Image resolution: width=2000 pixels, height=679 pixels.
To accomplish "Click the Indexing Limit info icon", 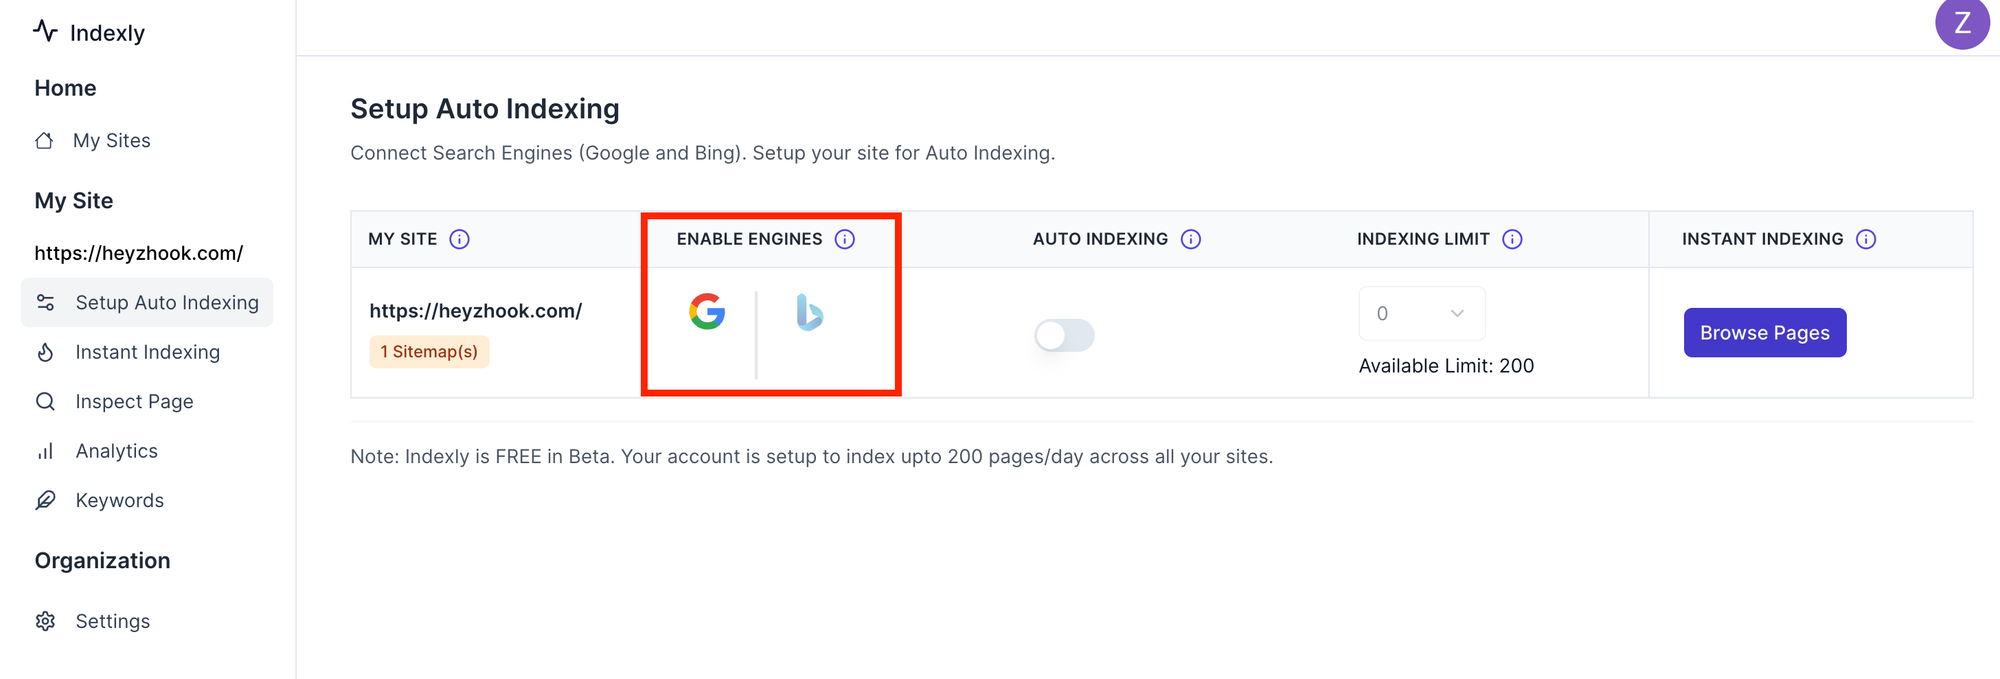I will pyautogui.click(x=1512, y=239).
